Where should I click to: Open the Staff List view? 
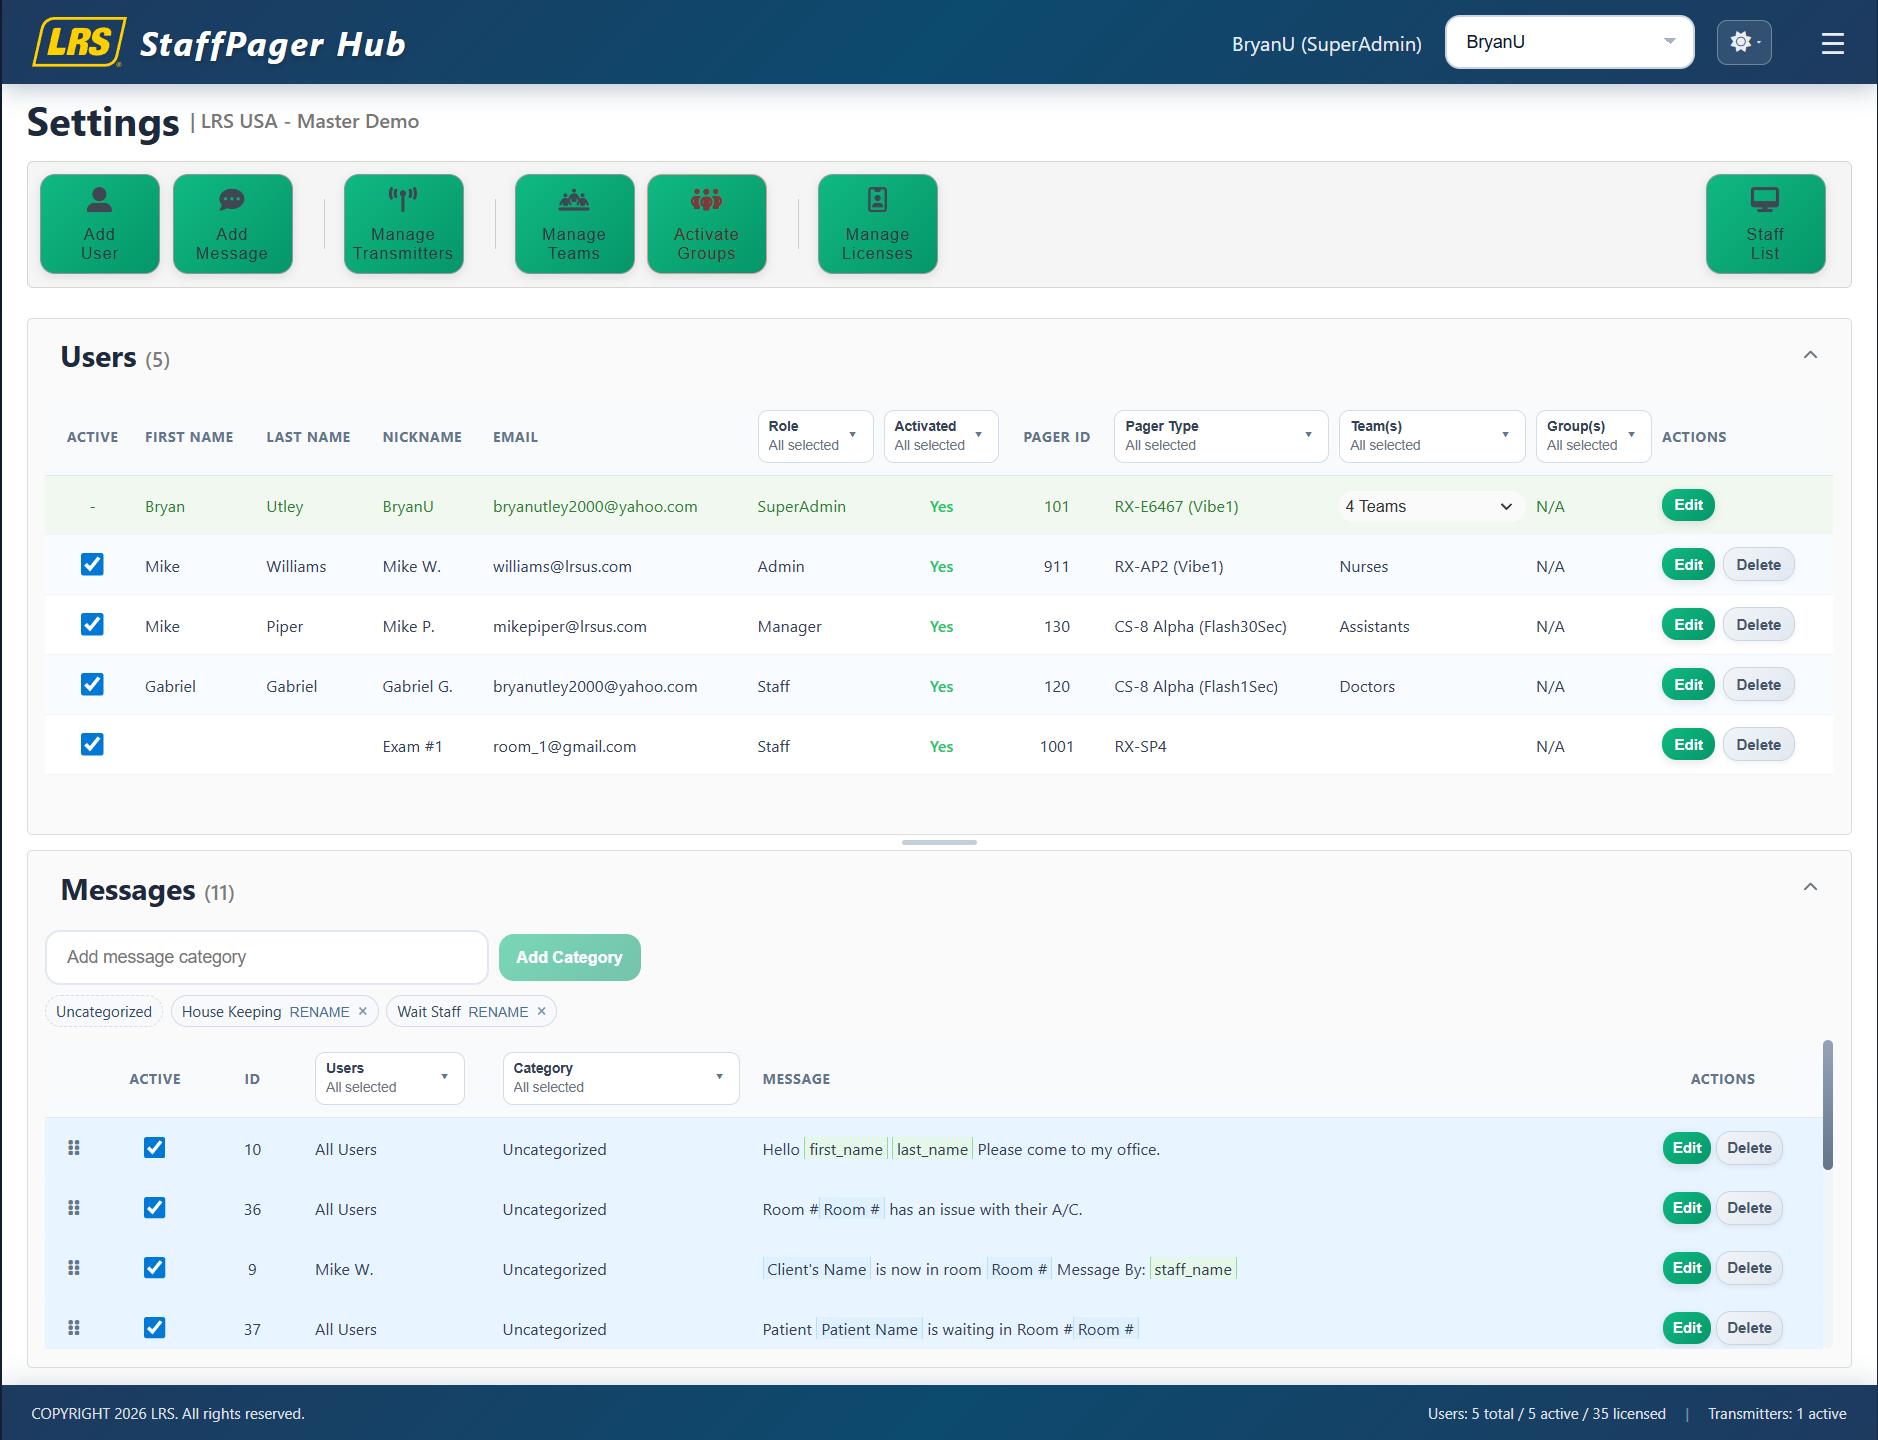(1764, 223)
